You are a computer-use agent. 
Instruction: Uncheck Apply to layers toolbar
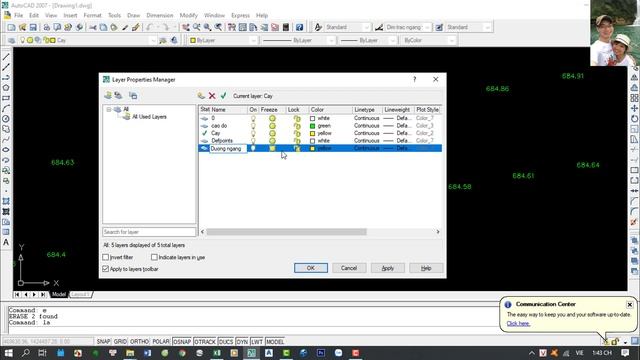click(106, 269)
